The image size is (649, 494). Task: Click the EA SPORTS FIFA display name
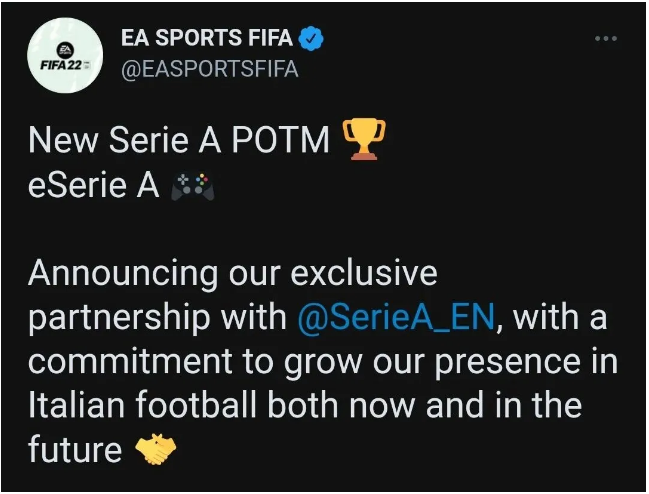pos(207,38)
